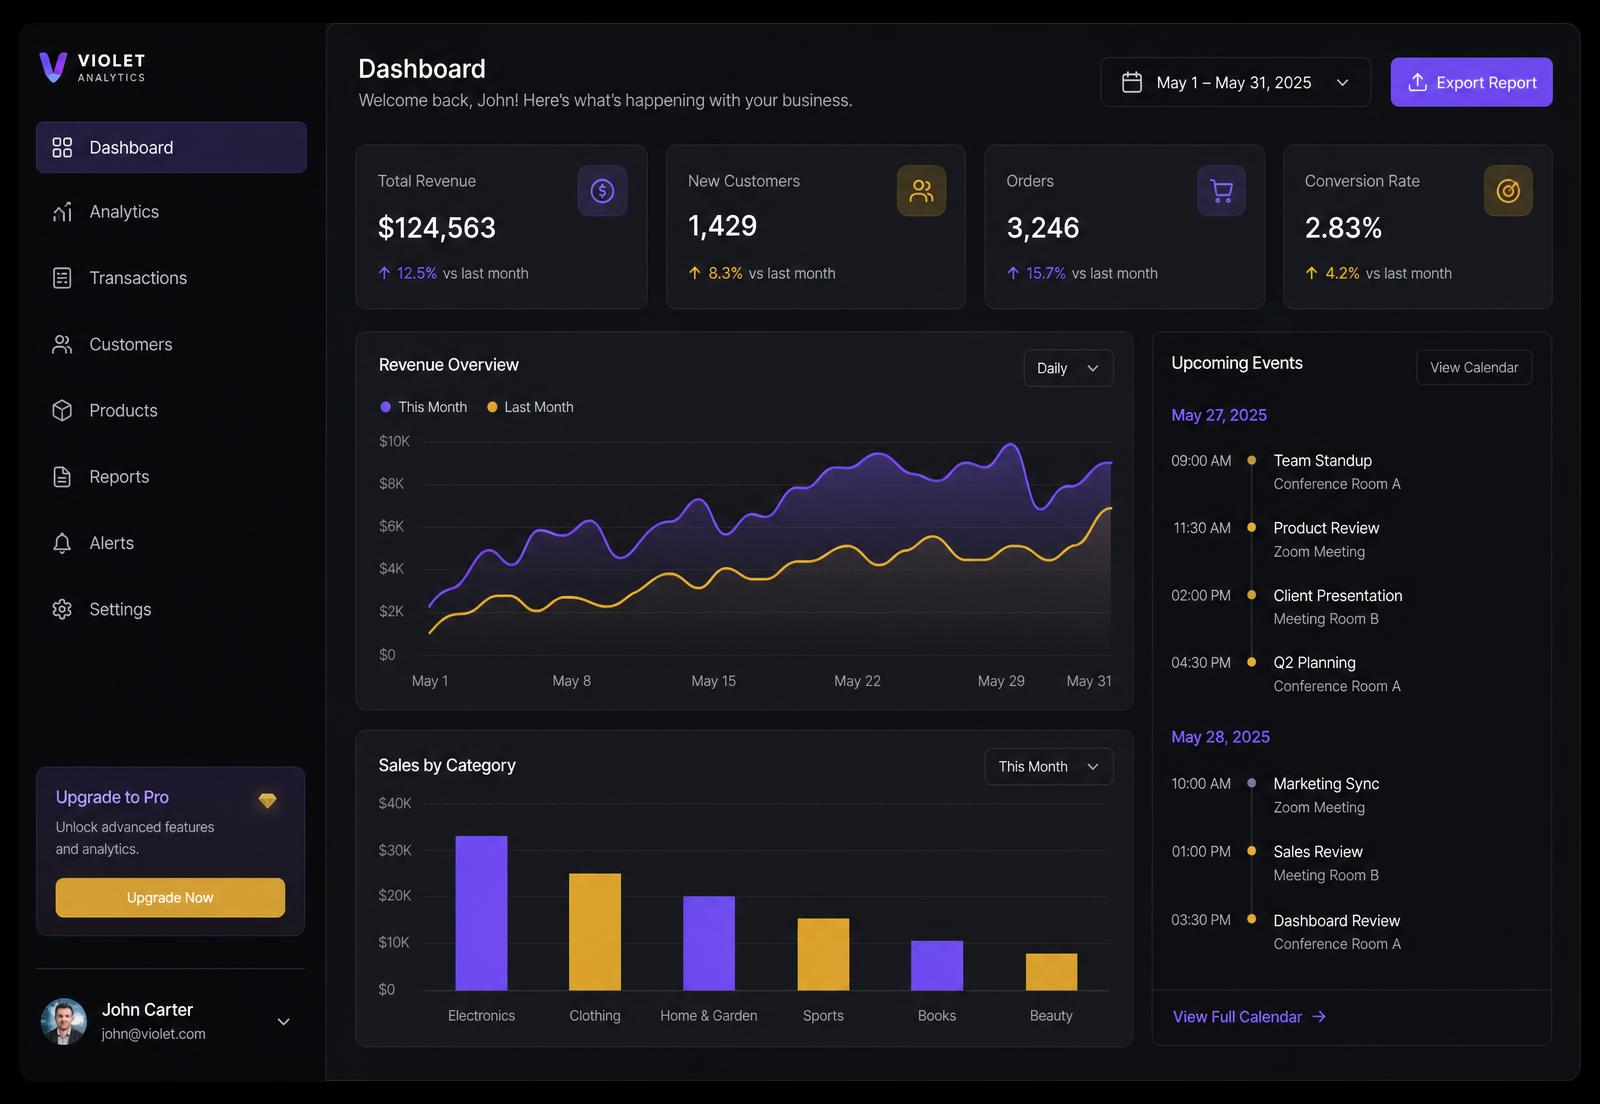This screenshot has height=1104, width=1600.
Task: Click the Electronics bar in sales chart
Action: click(x=481, y=913)
